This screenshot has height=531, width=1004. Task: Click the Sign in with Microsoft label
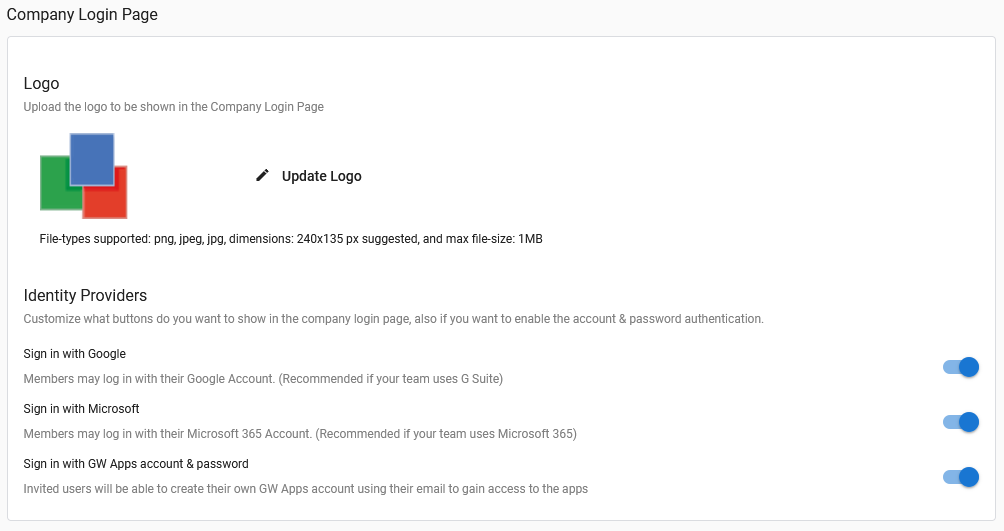(x=81, y=409)
